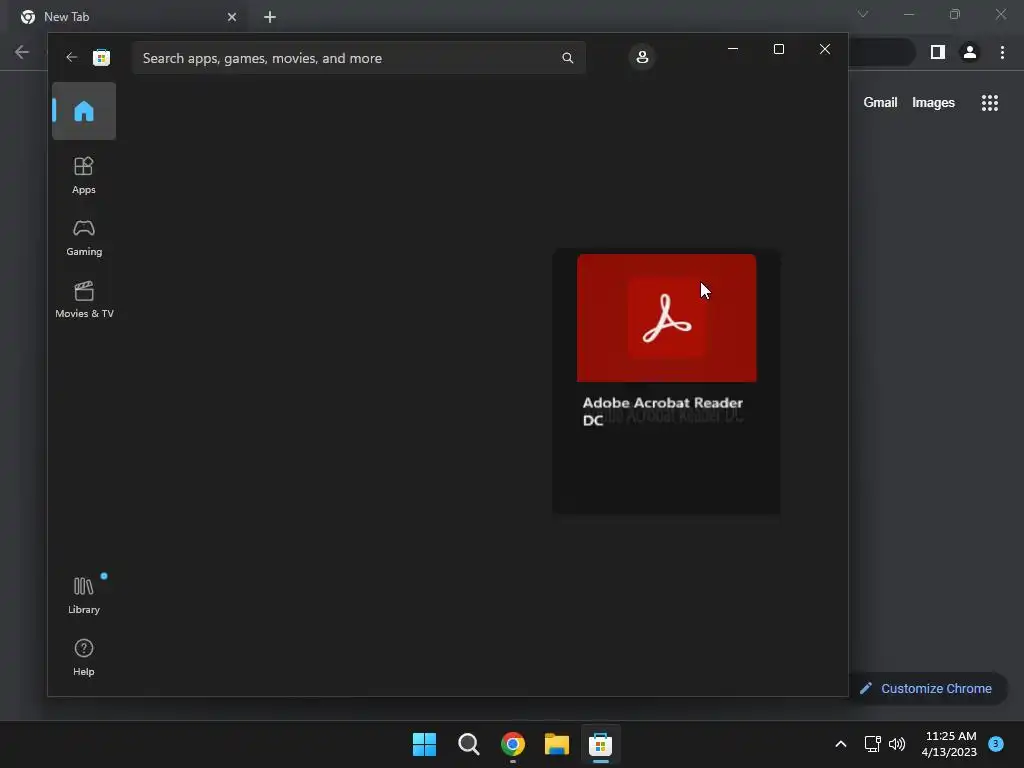Show hidden system tray icons
Image resolution: width=1024 pixels, height=768 pixels.
pyautogui.click(x=840, y=744)
